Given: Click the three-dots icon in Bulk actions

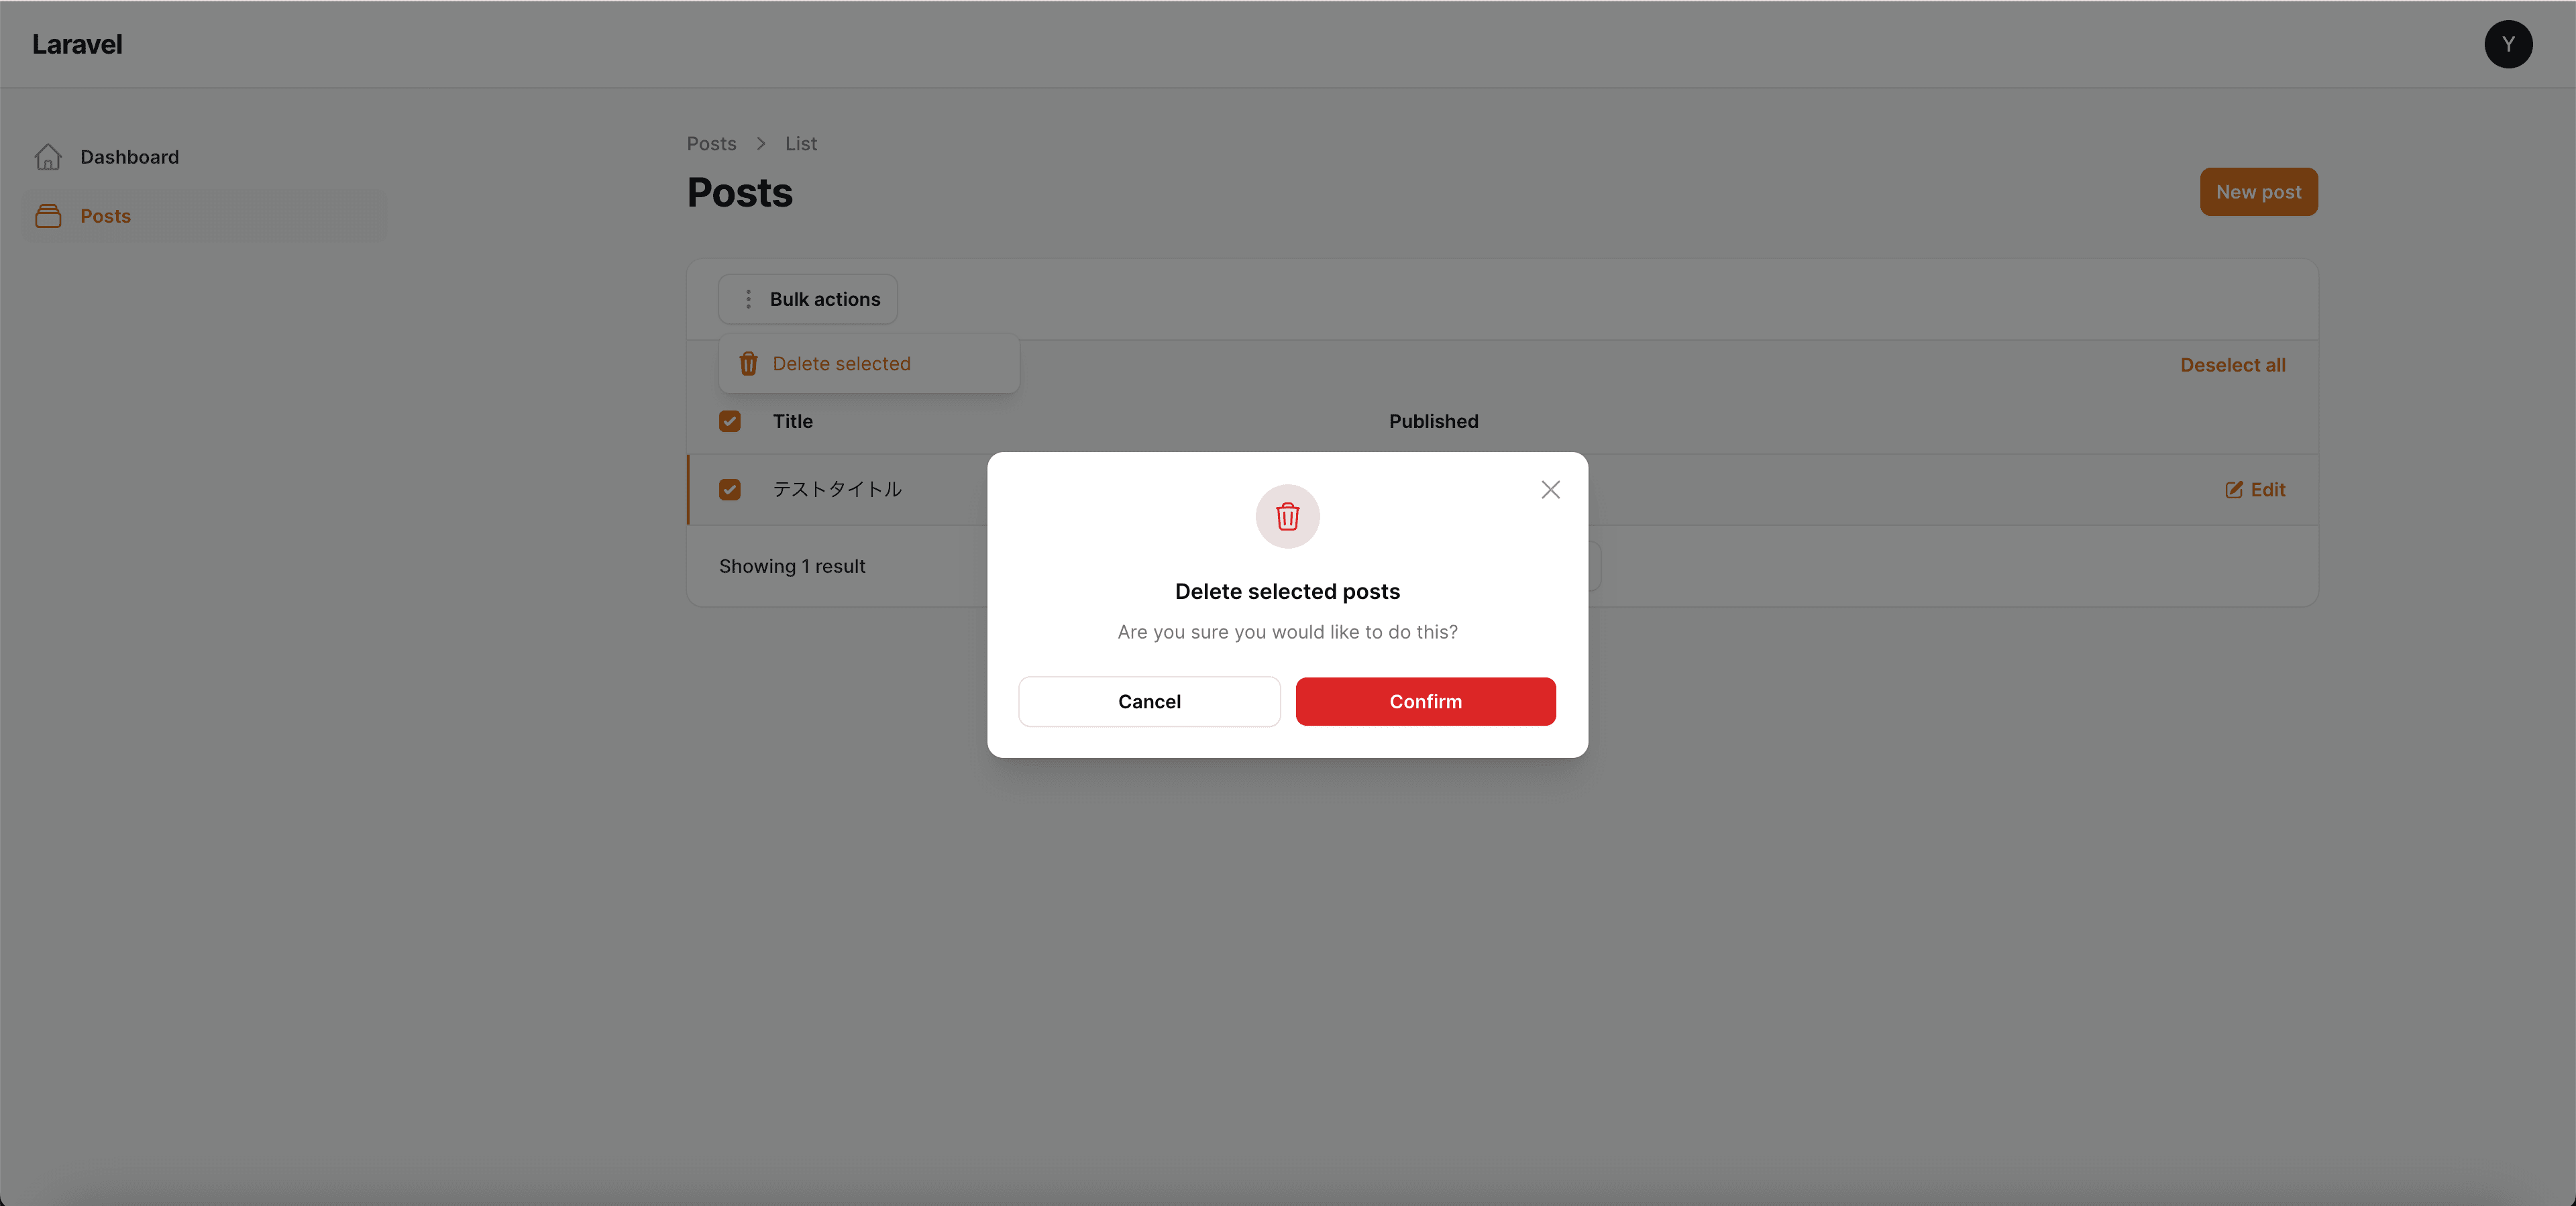Looking at the screenshot, I should (748, 299).
